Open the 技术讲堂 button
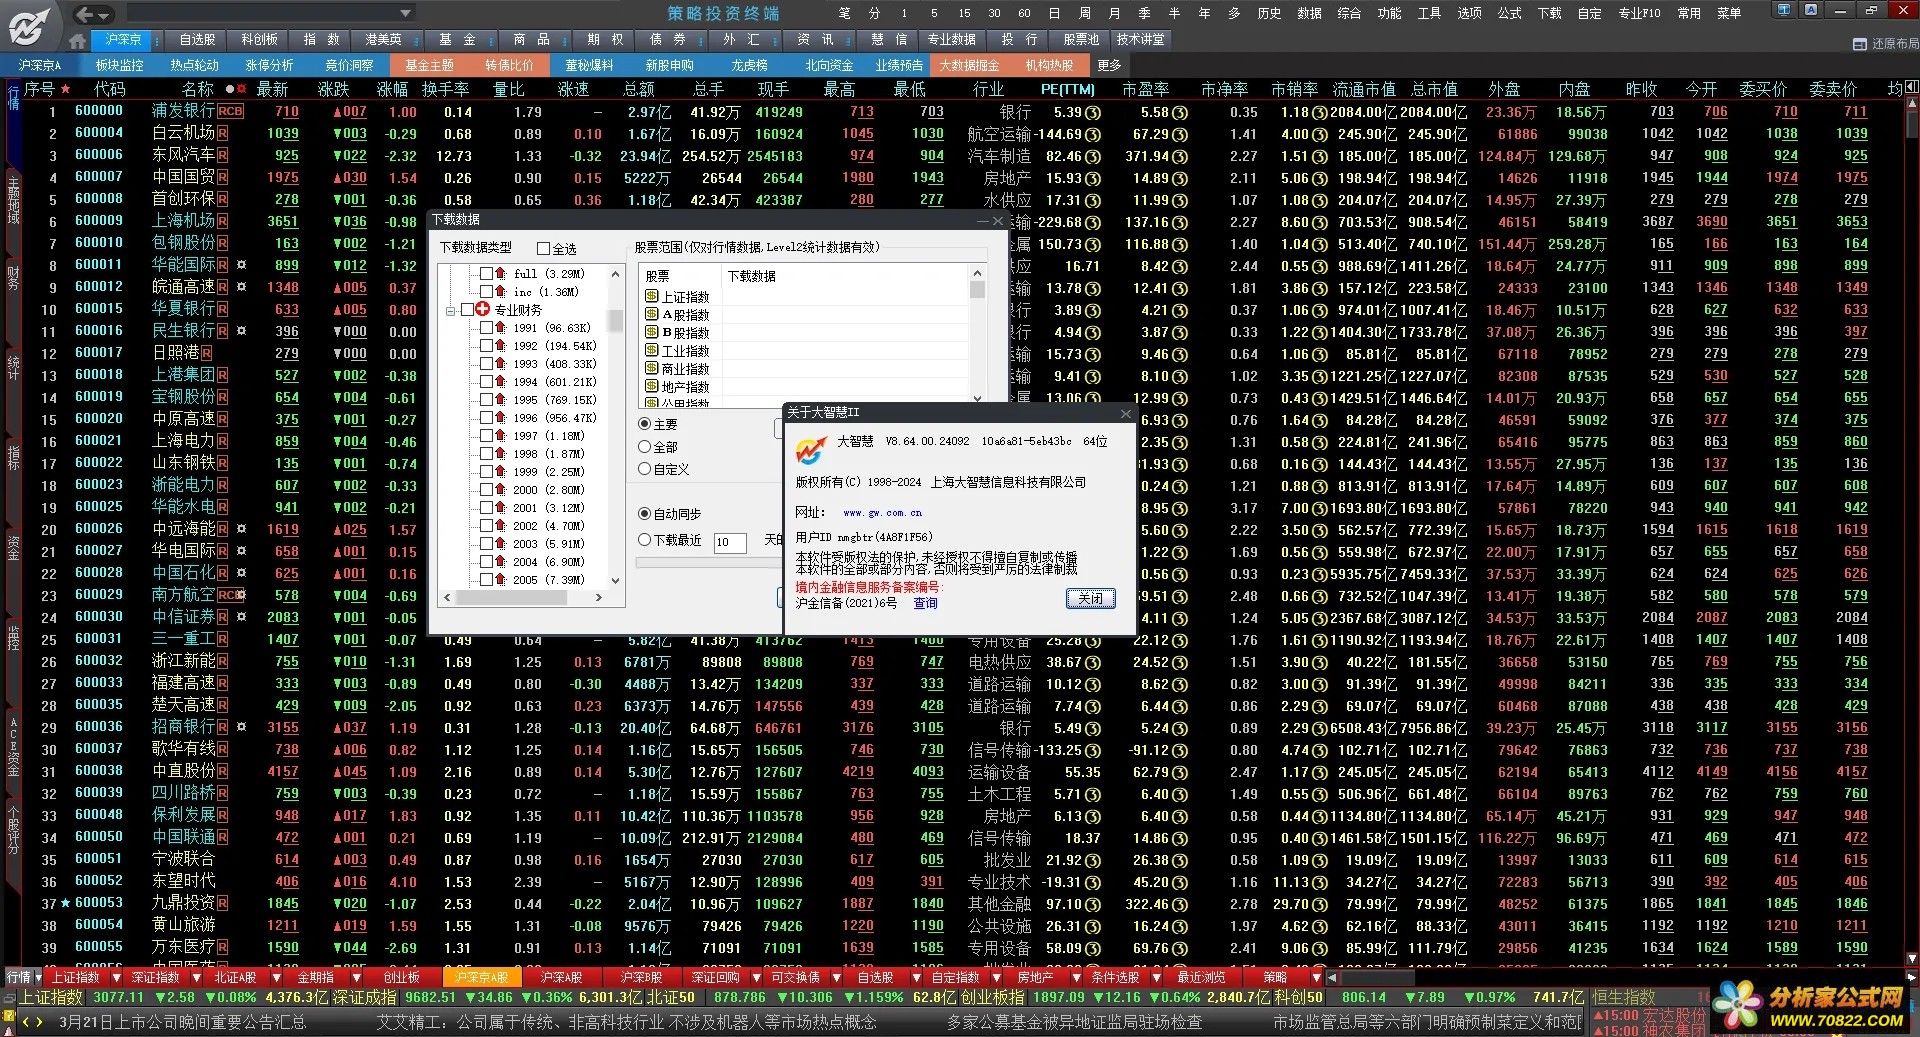1920x1037 pixels. pos(1141,40)
